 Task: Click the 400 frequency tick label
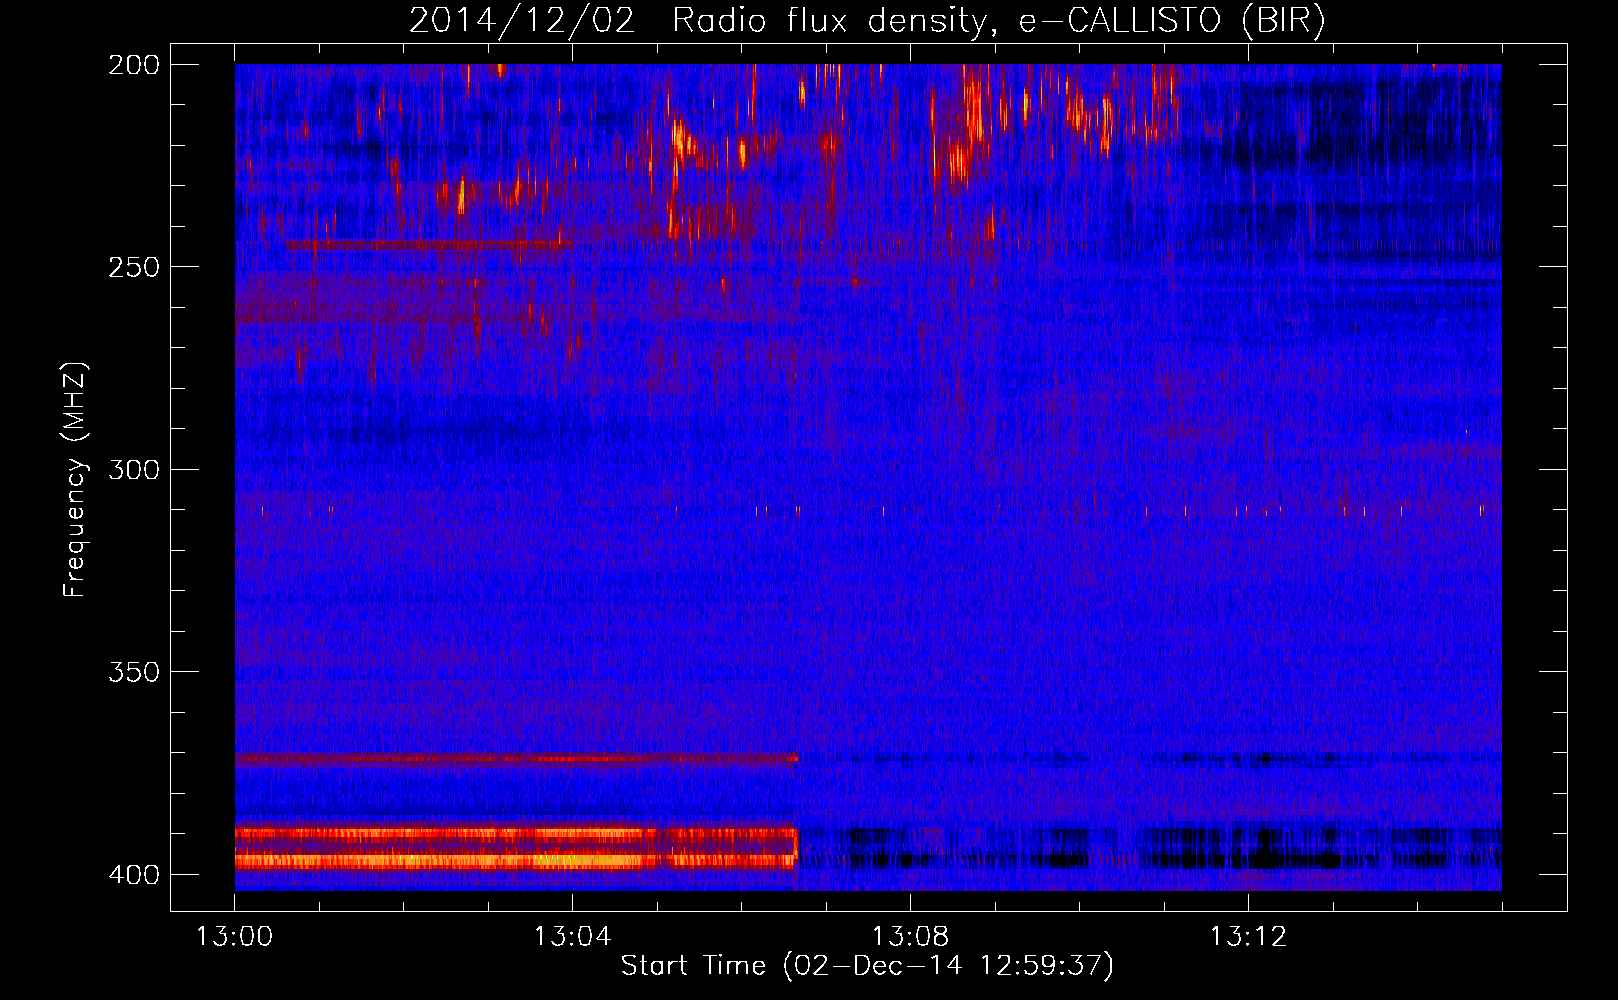tap(133, 875)
